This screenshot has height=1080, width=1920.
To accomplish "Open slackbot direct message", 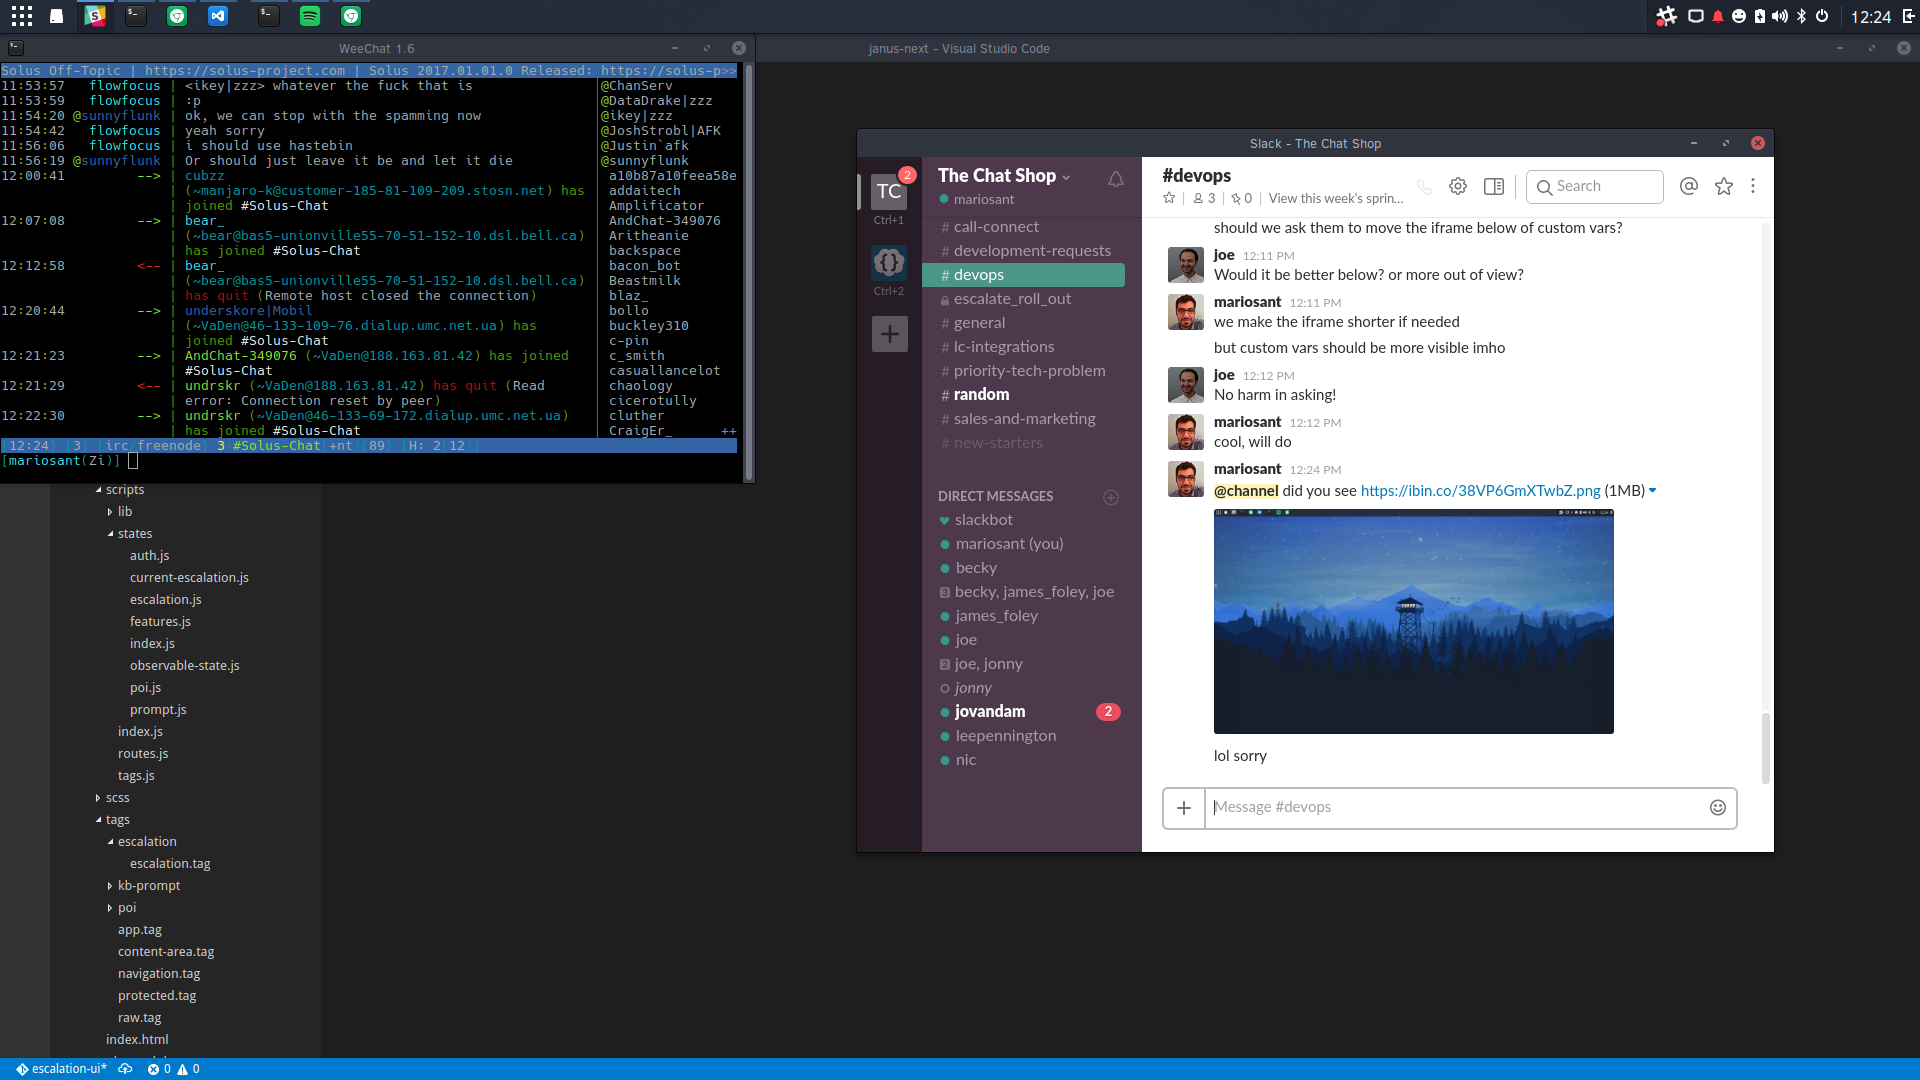I will pyautogui.click(x=1023, y=520).
